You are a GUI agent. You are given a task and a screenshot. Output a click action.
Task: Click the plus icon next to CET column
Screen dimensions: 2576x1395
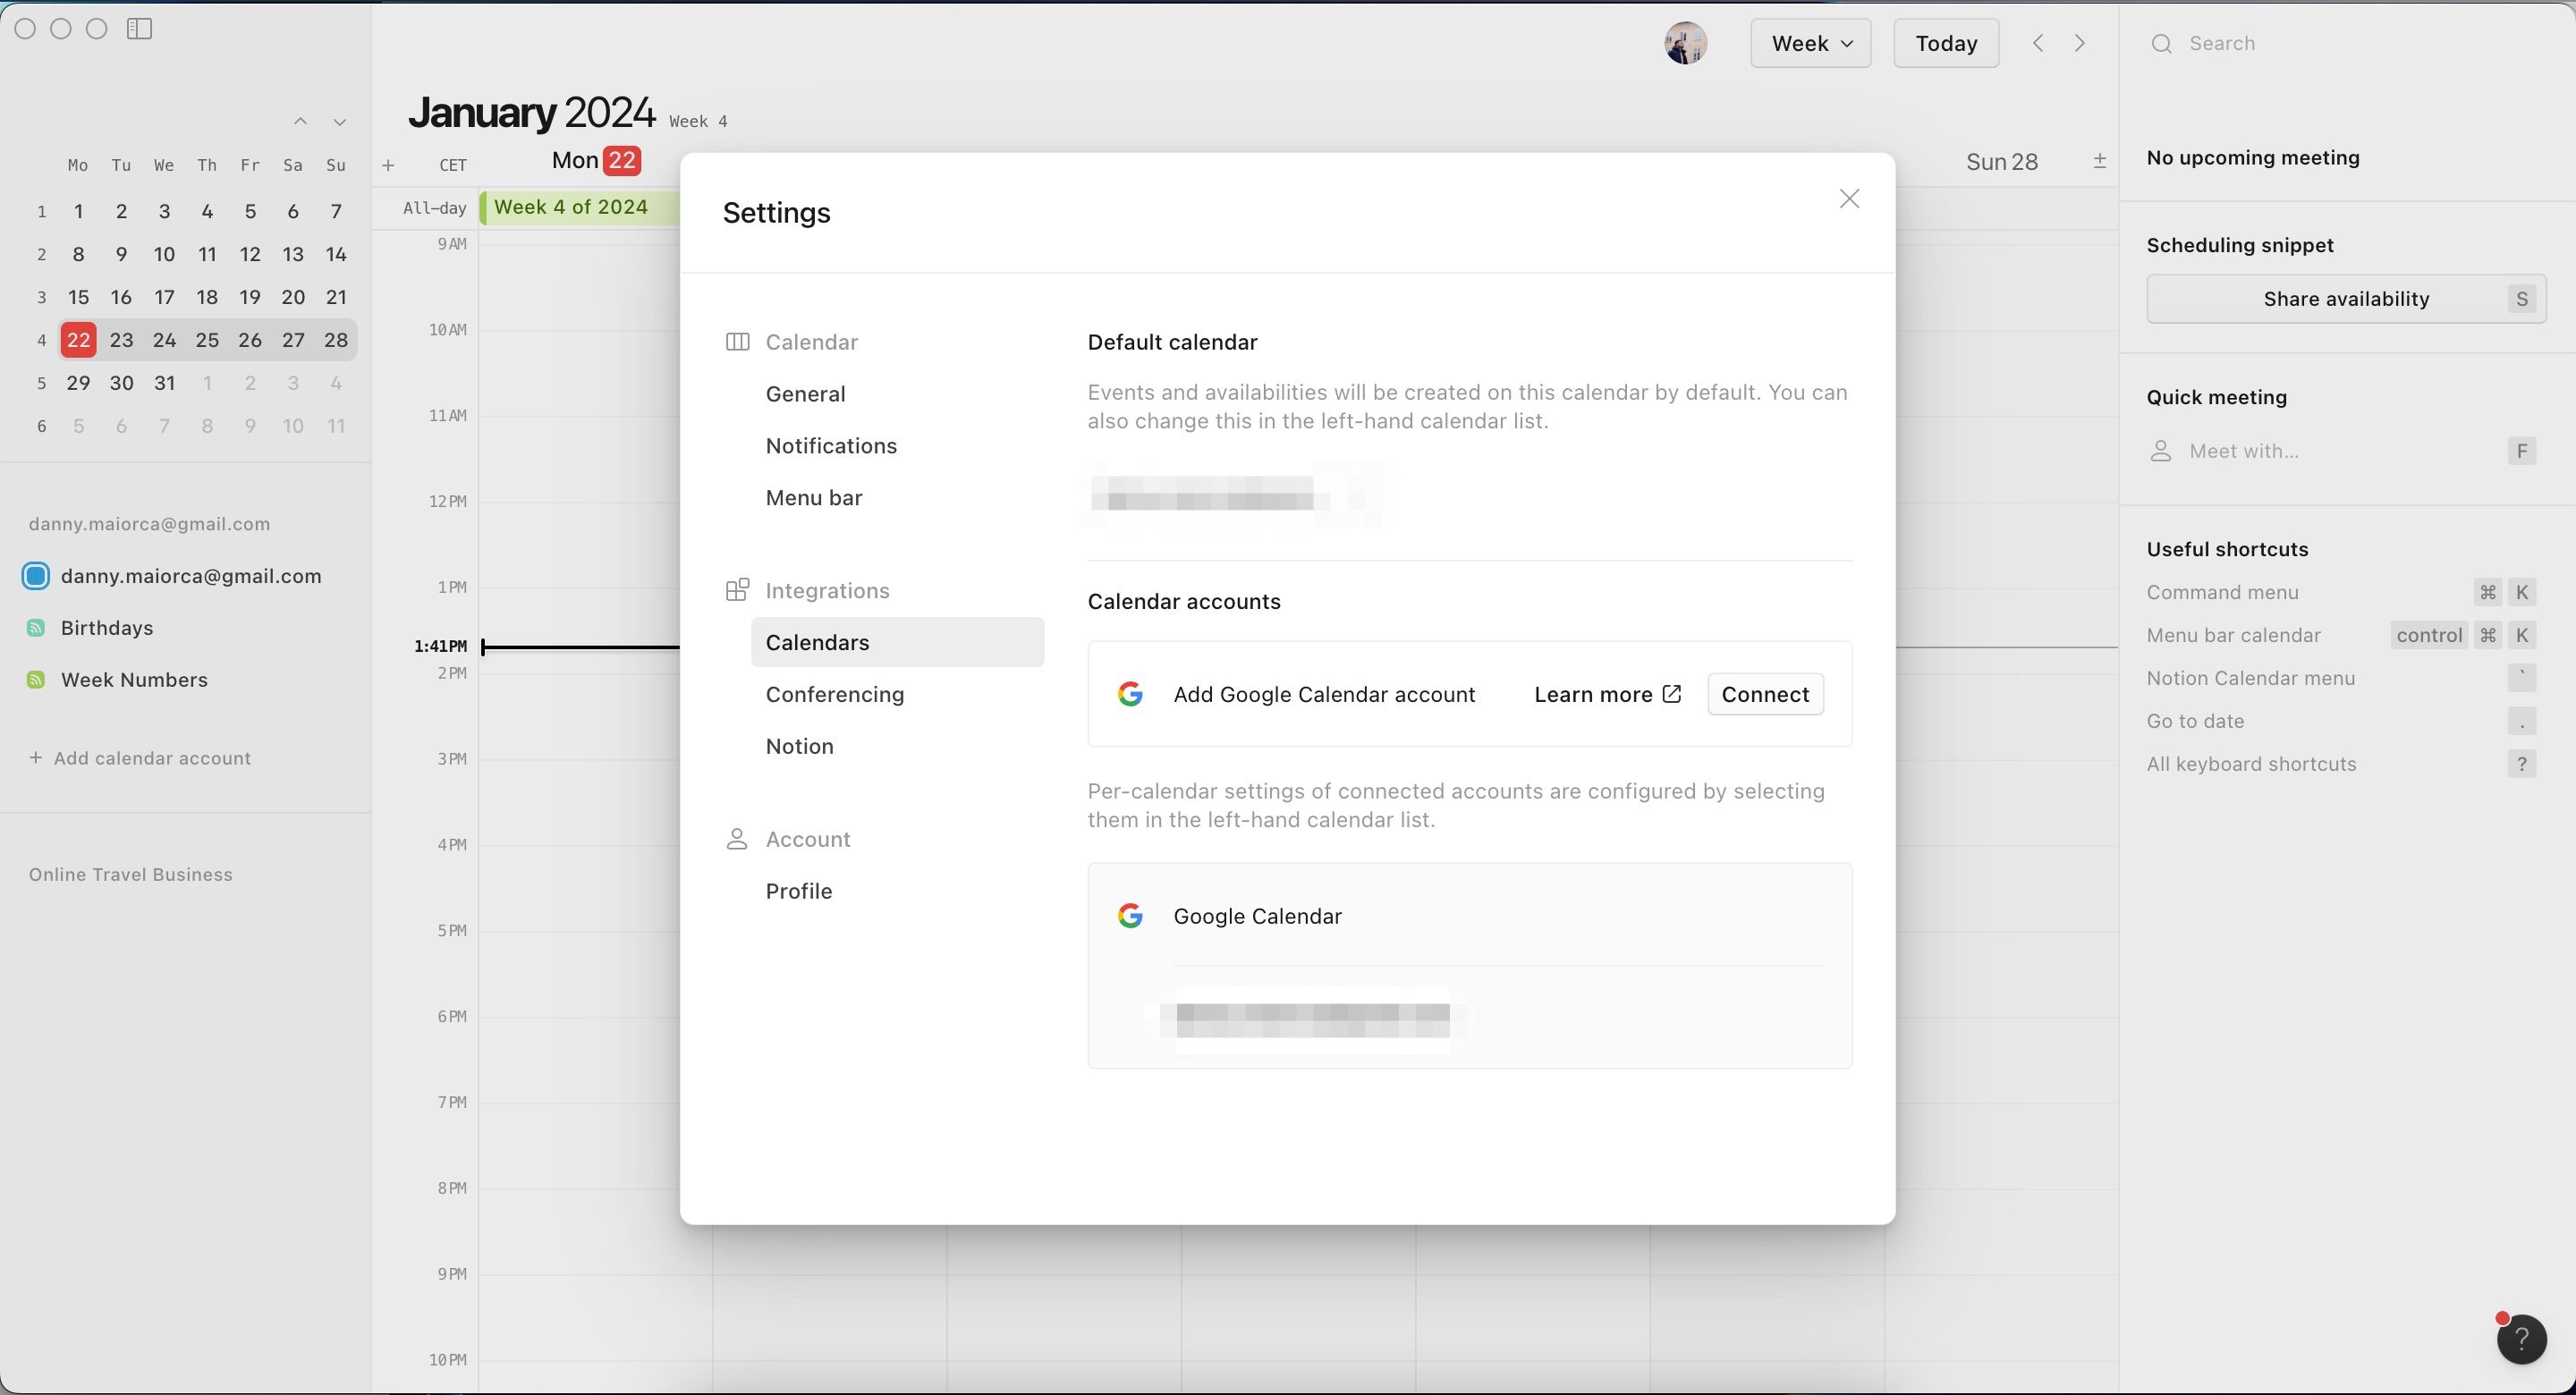[x=389, y=165]
